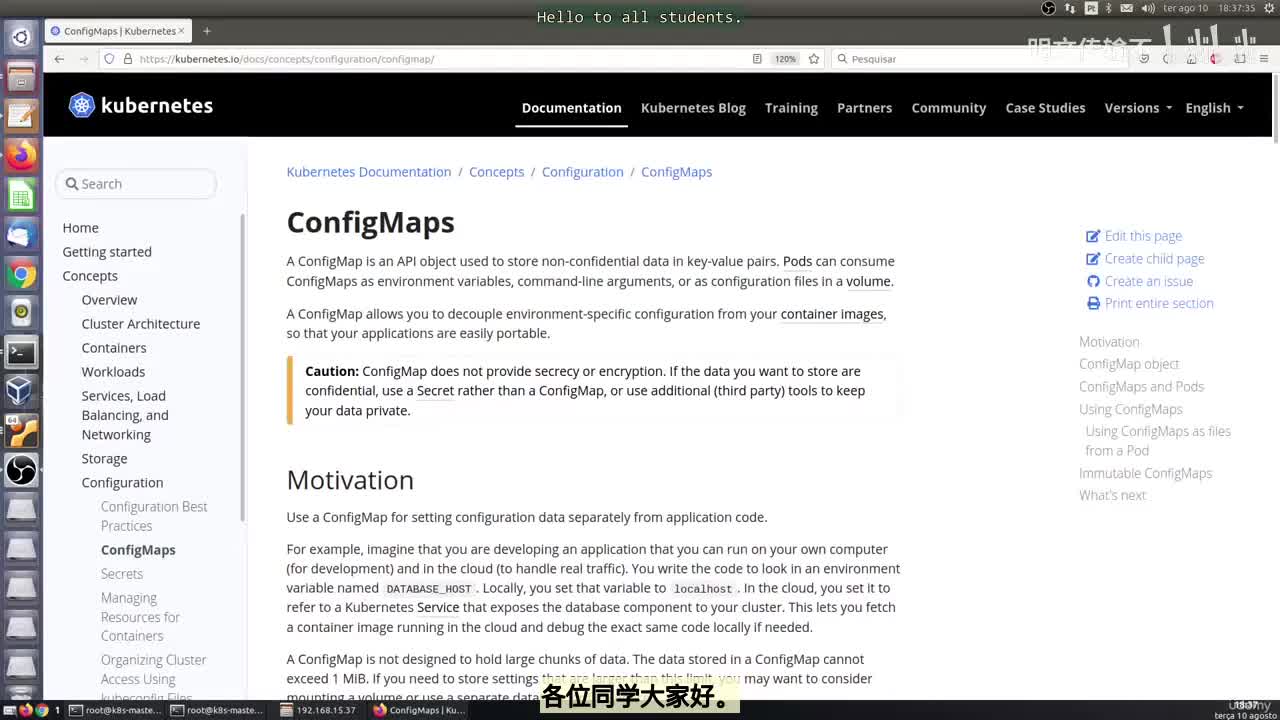Launch VirtualBox from the dock
Image resolution: width=1280 pixels, height=720 pixels.
[21, 391]
